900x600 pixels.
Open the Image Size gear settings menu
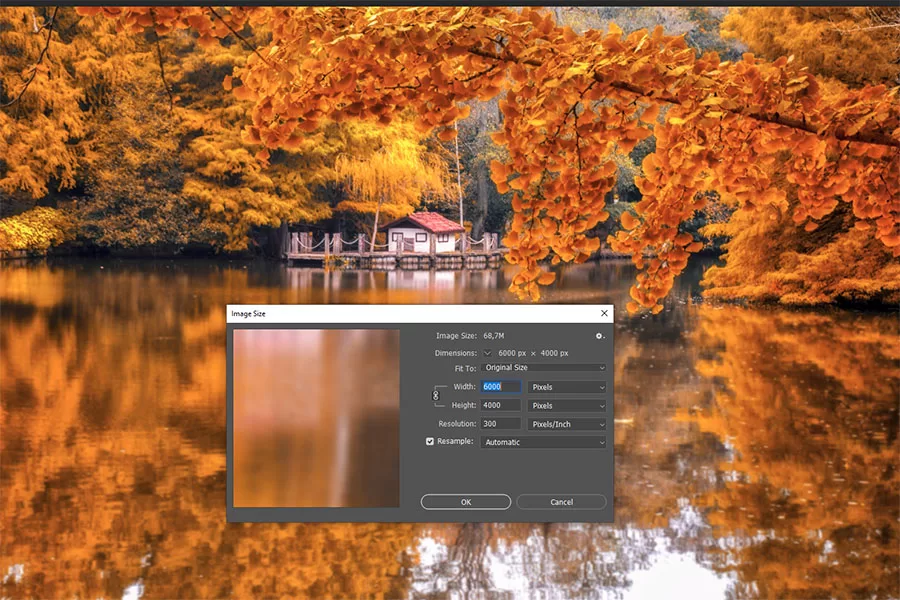click(x=599, y=336)
